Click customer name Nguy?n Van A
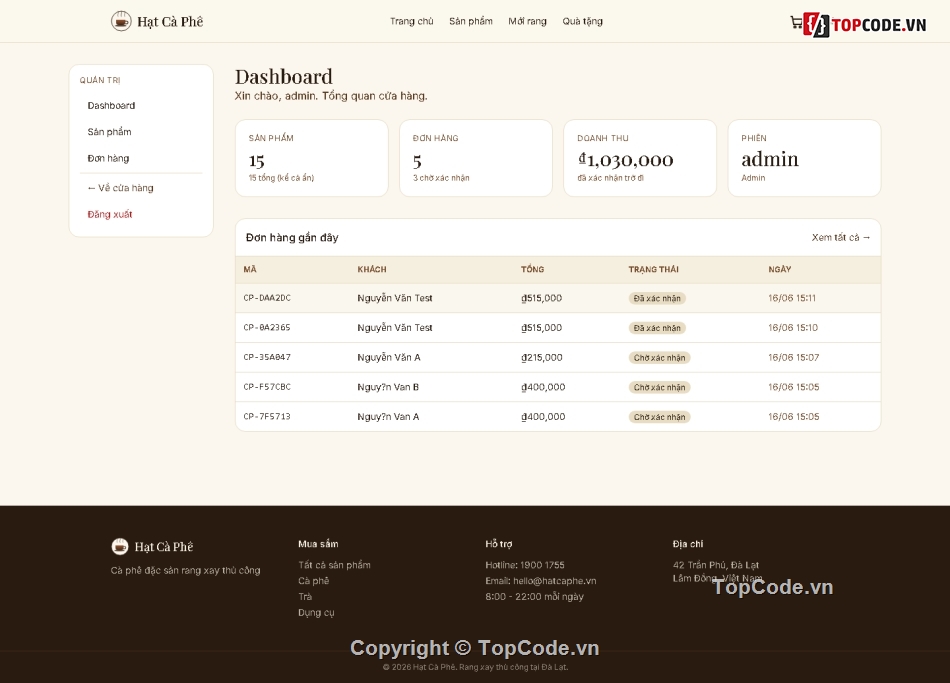The width and height of the screenshot is (950, 683). tap(388, 417)
